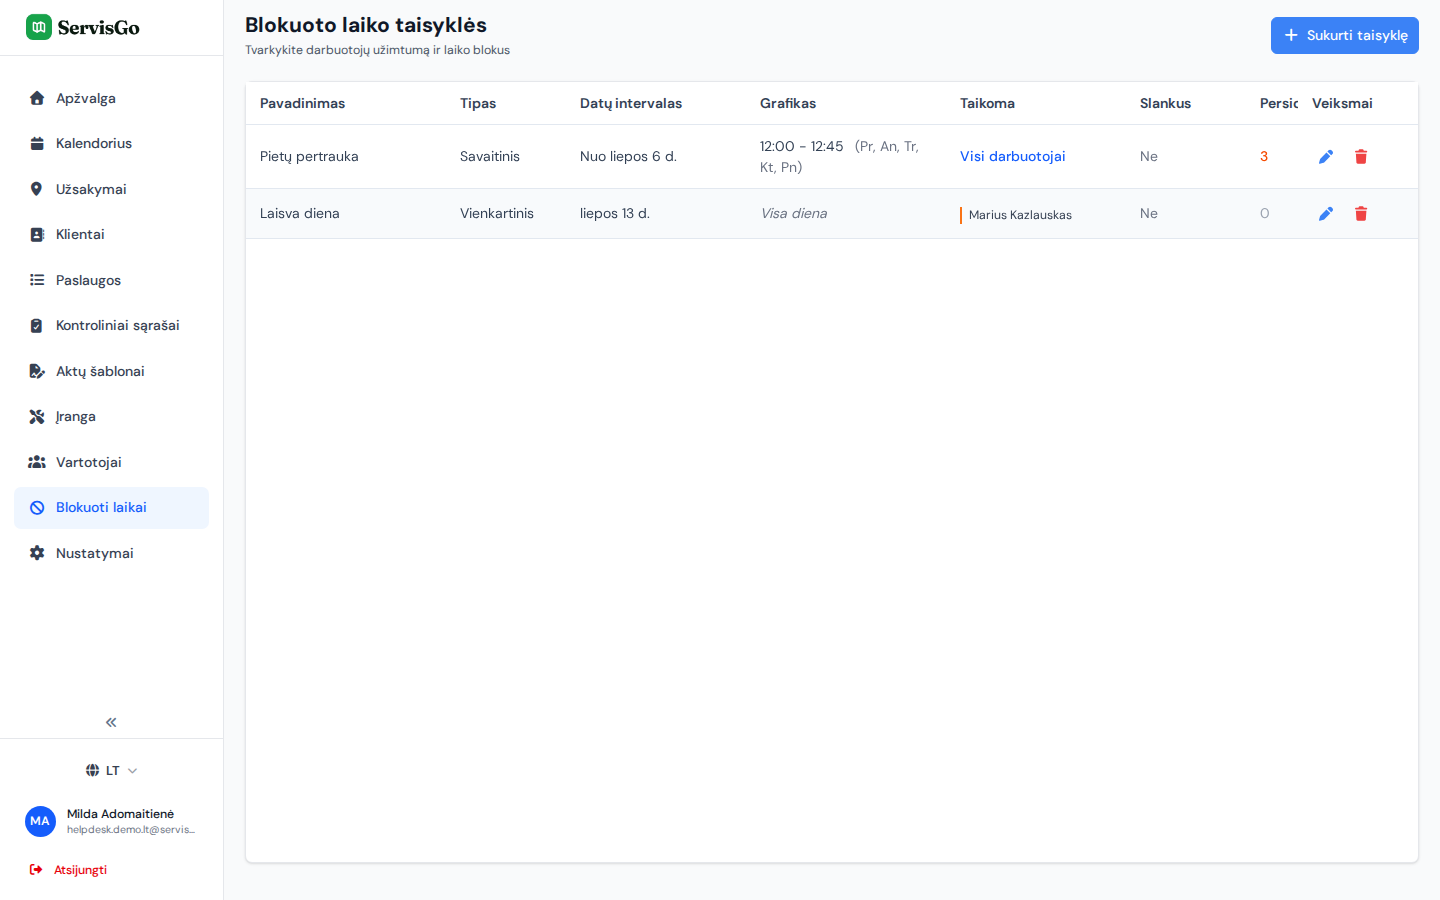Viewport: 1440px width, 900px height.
Task: Click Sukurti taisyklę button
Action: pos(1344,35)
